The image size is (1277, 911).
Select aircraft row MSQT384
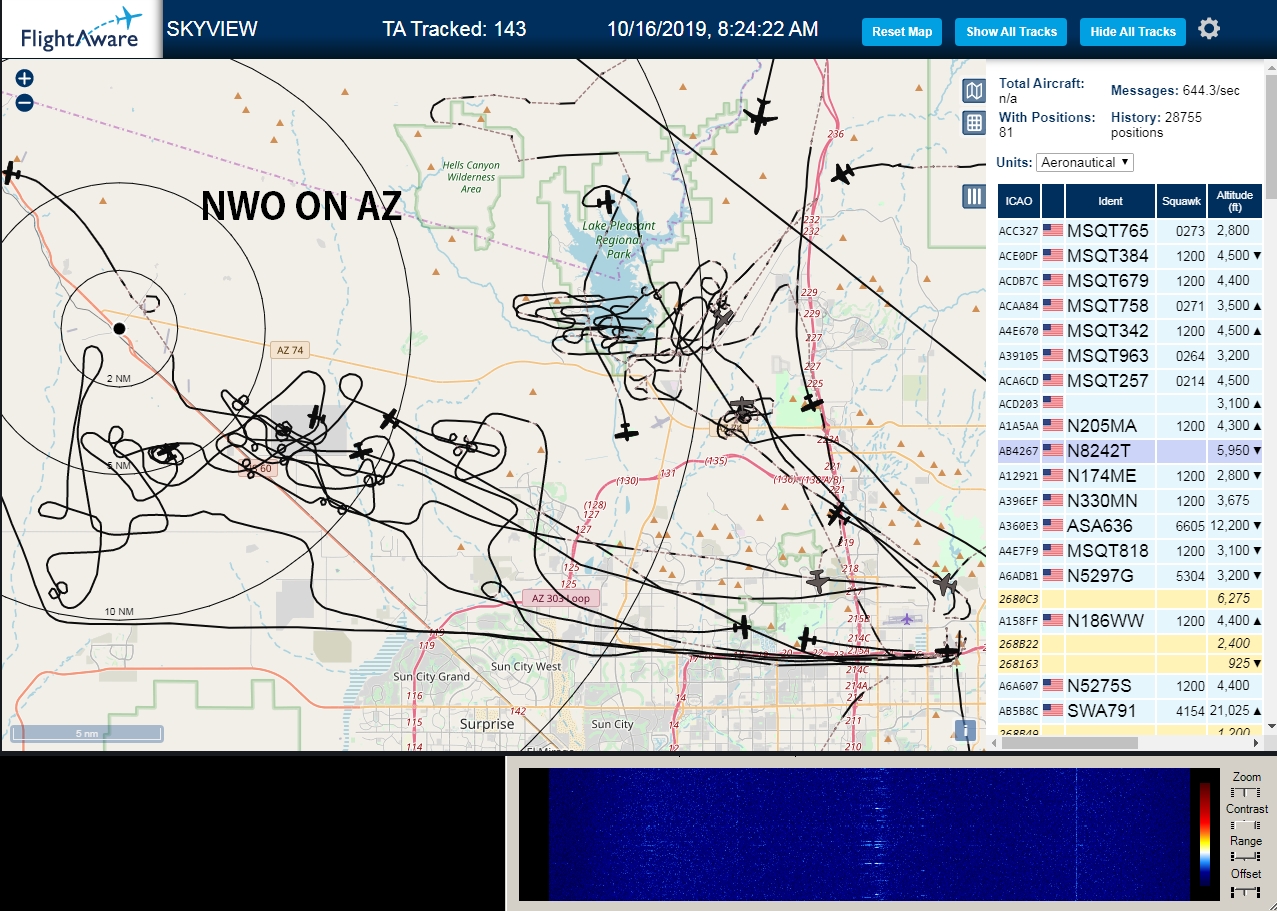(x=1130, y=255)
